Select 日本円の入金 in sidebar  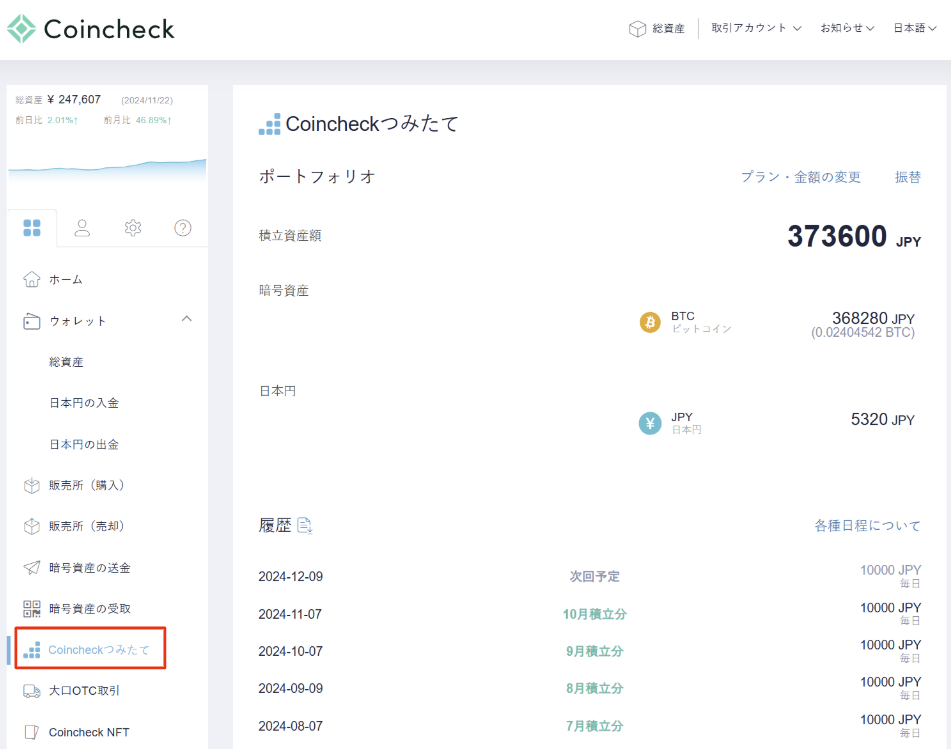point(84,403)
